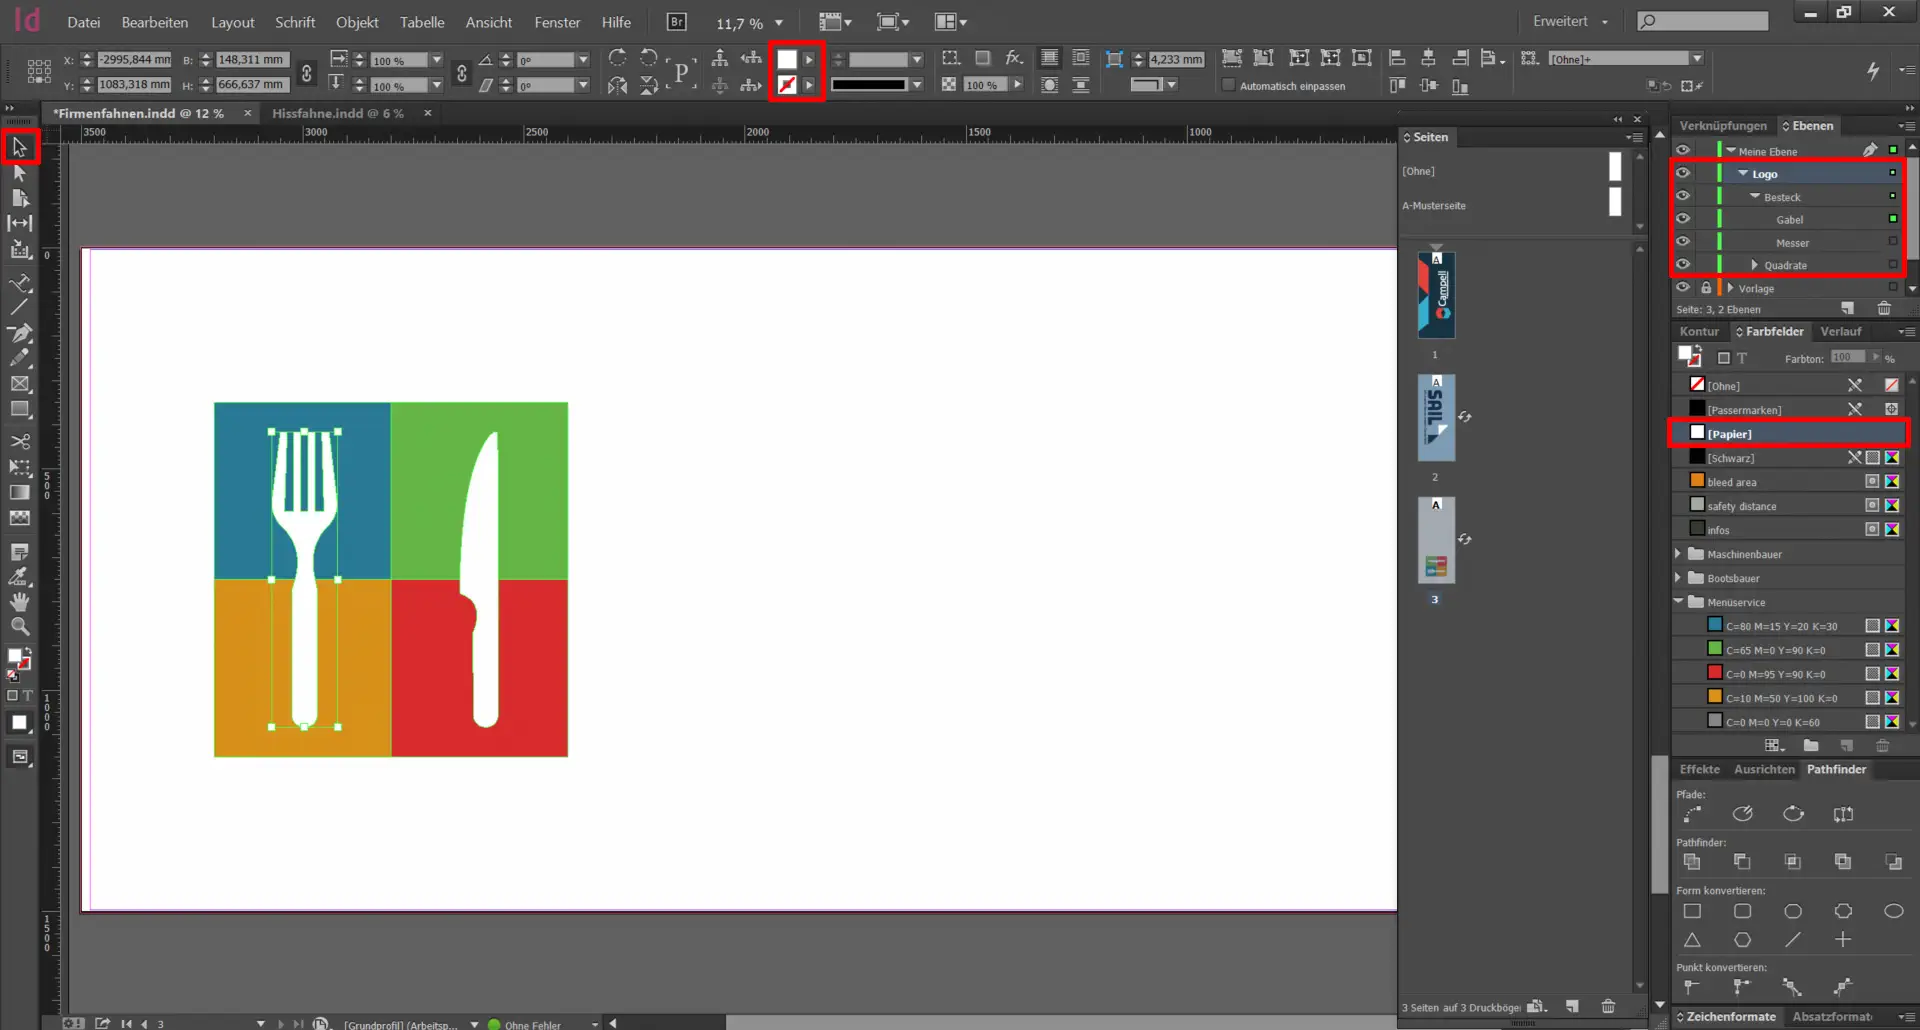Enable Automatisch einpassen checkbox
The width and height of the screenshot is (1920, 1030).
[x=1229, y=86]
